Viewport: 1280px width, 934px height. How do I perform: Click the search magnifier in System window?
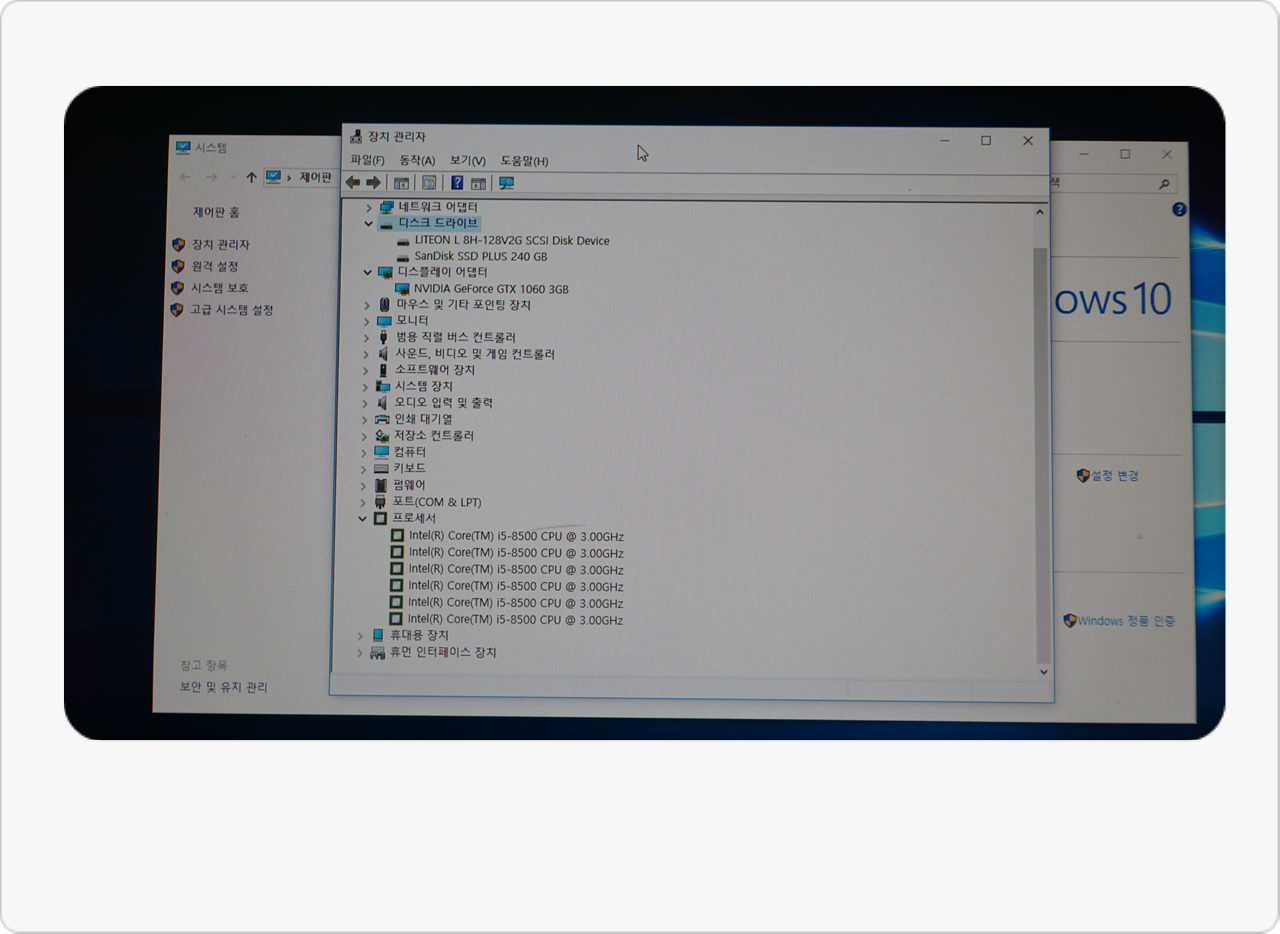tap(1163, 184)
